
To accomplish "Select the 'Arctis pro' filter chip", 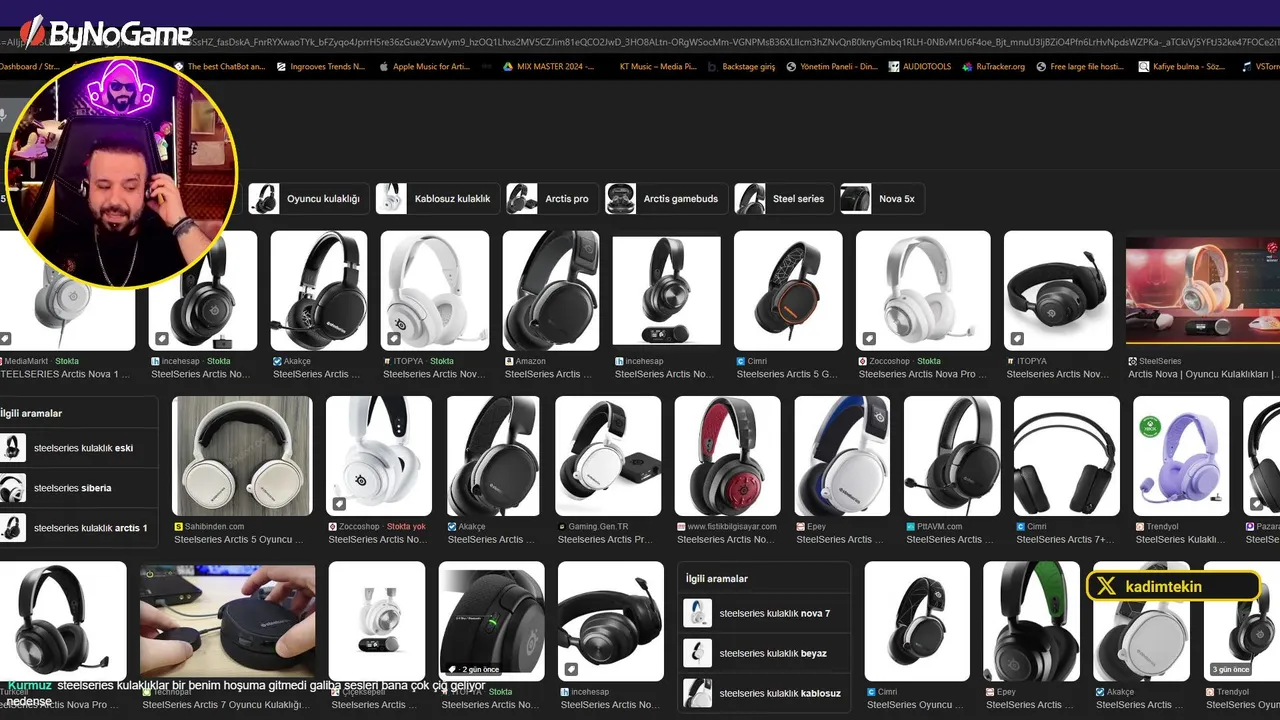I will (552, 199).
